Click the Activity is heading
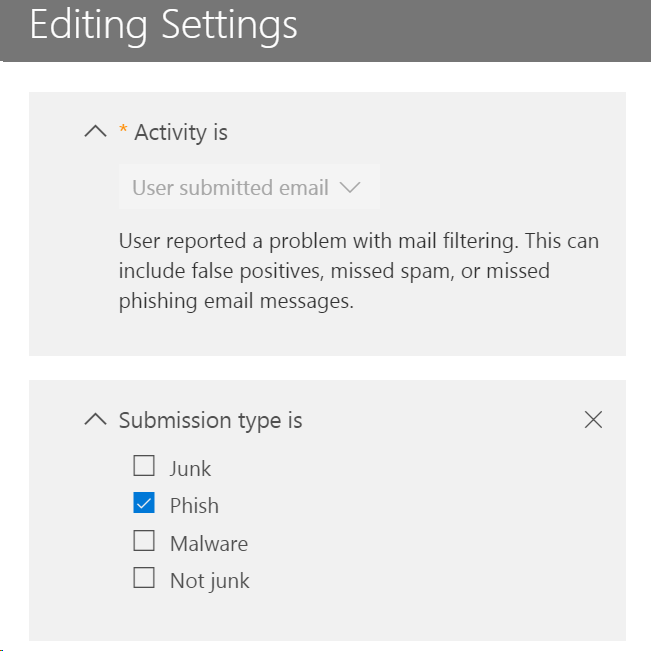 (181, 132)
